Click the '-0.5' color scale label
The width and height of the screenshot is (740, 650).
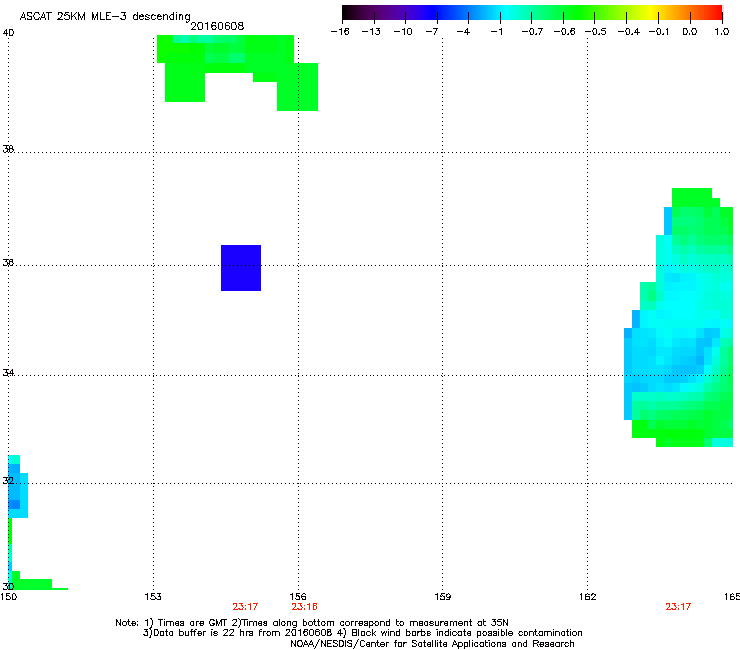pyautogui.click(x=596, y=32)
